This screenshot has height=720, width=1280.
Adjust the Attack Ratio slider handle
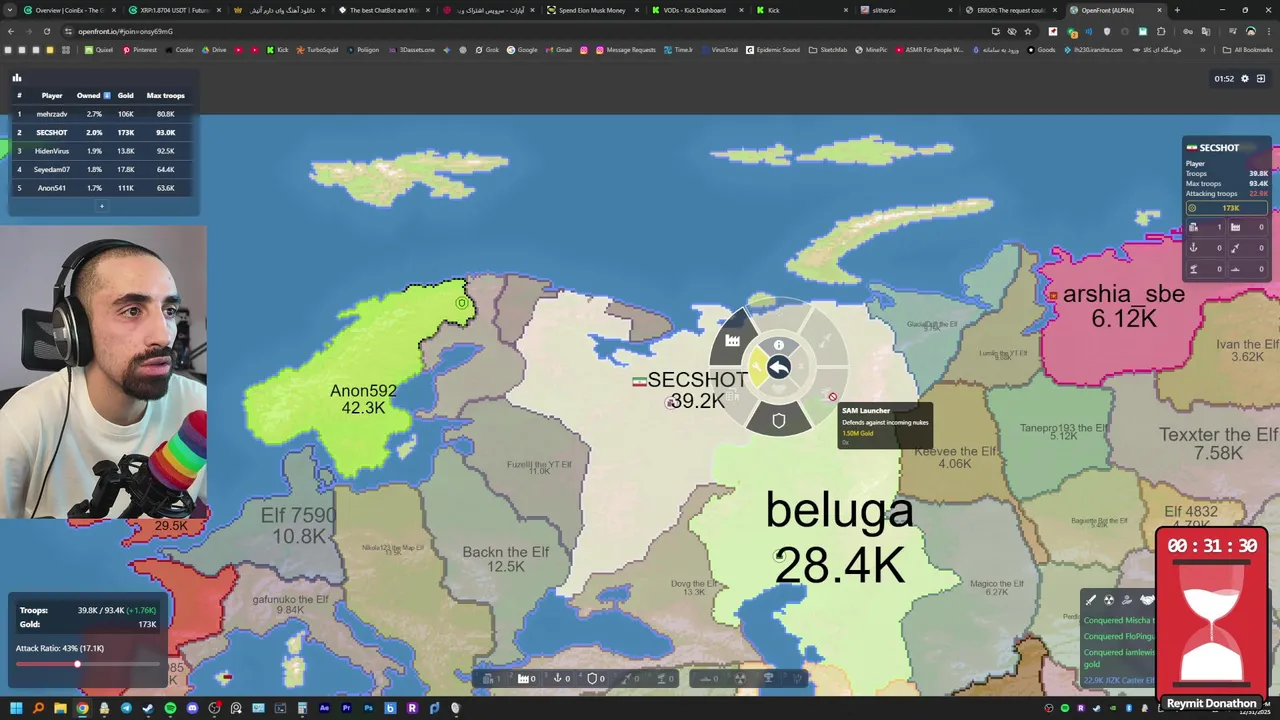tap(77, 664)
